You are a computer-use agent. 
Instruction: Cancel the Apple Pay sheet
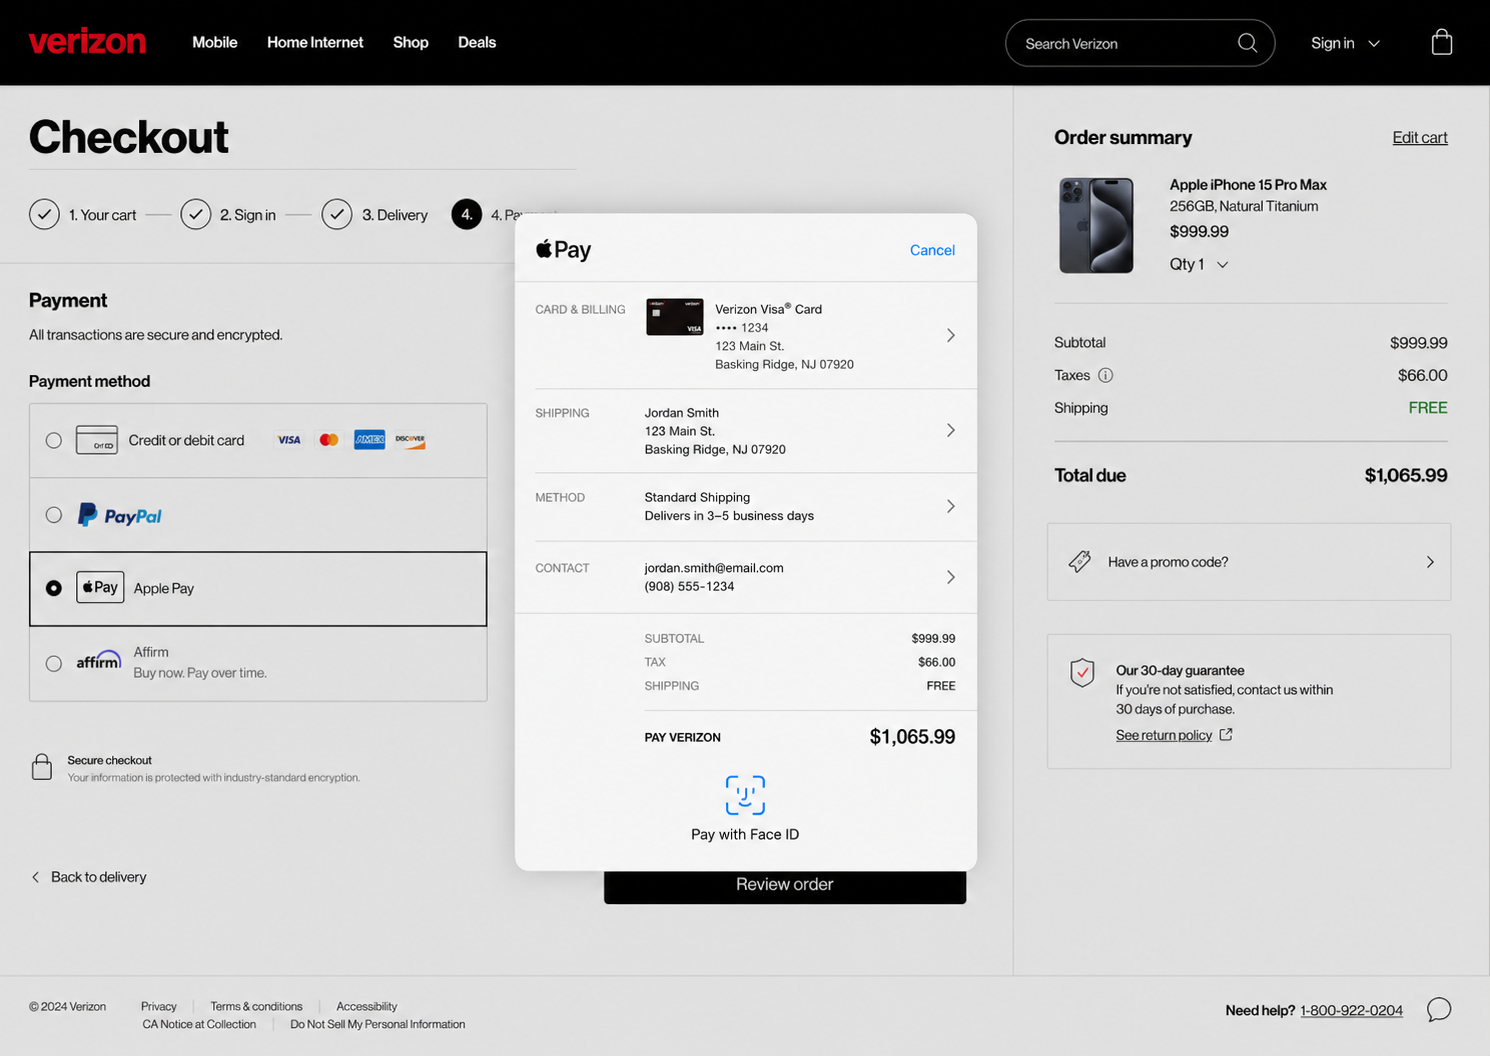[x=932, y=250]
